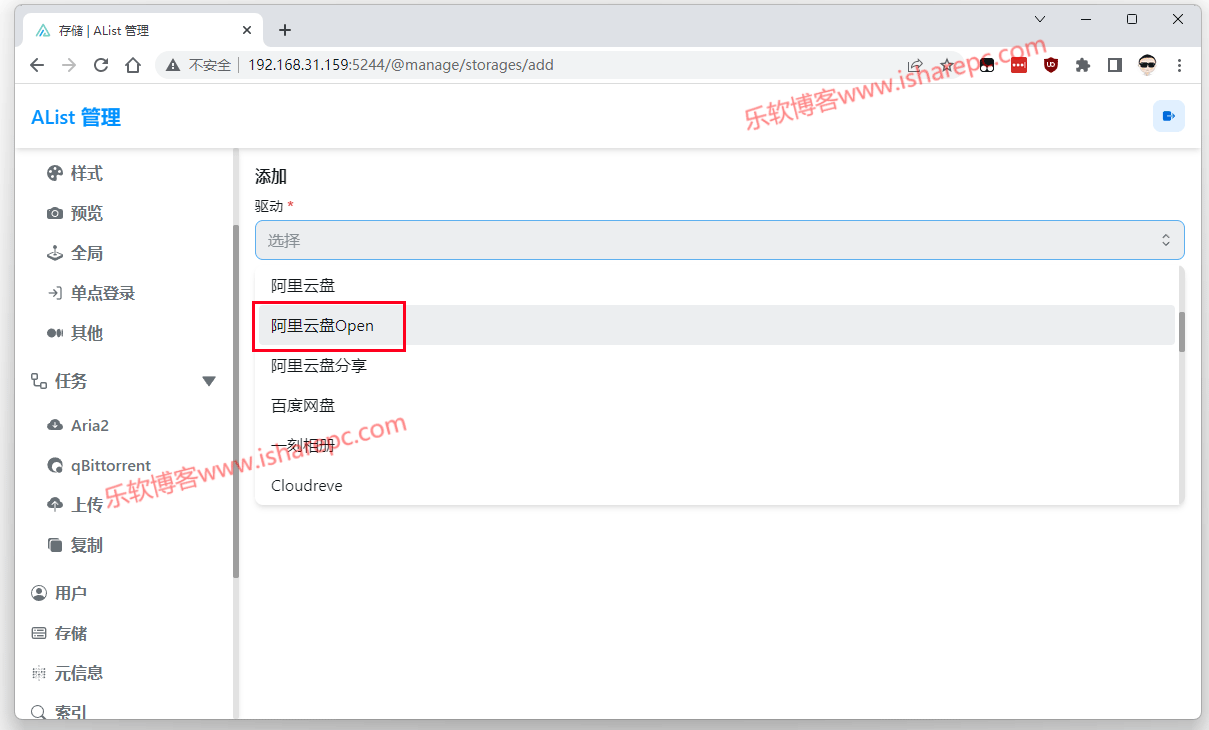The image size is (1209, 730).
Task: Click the joystick icon beside 全局
Action: tap(55, 254)
